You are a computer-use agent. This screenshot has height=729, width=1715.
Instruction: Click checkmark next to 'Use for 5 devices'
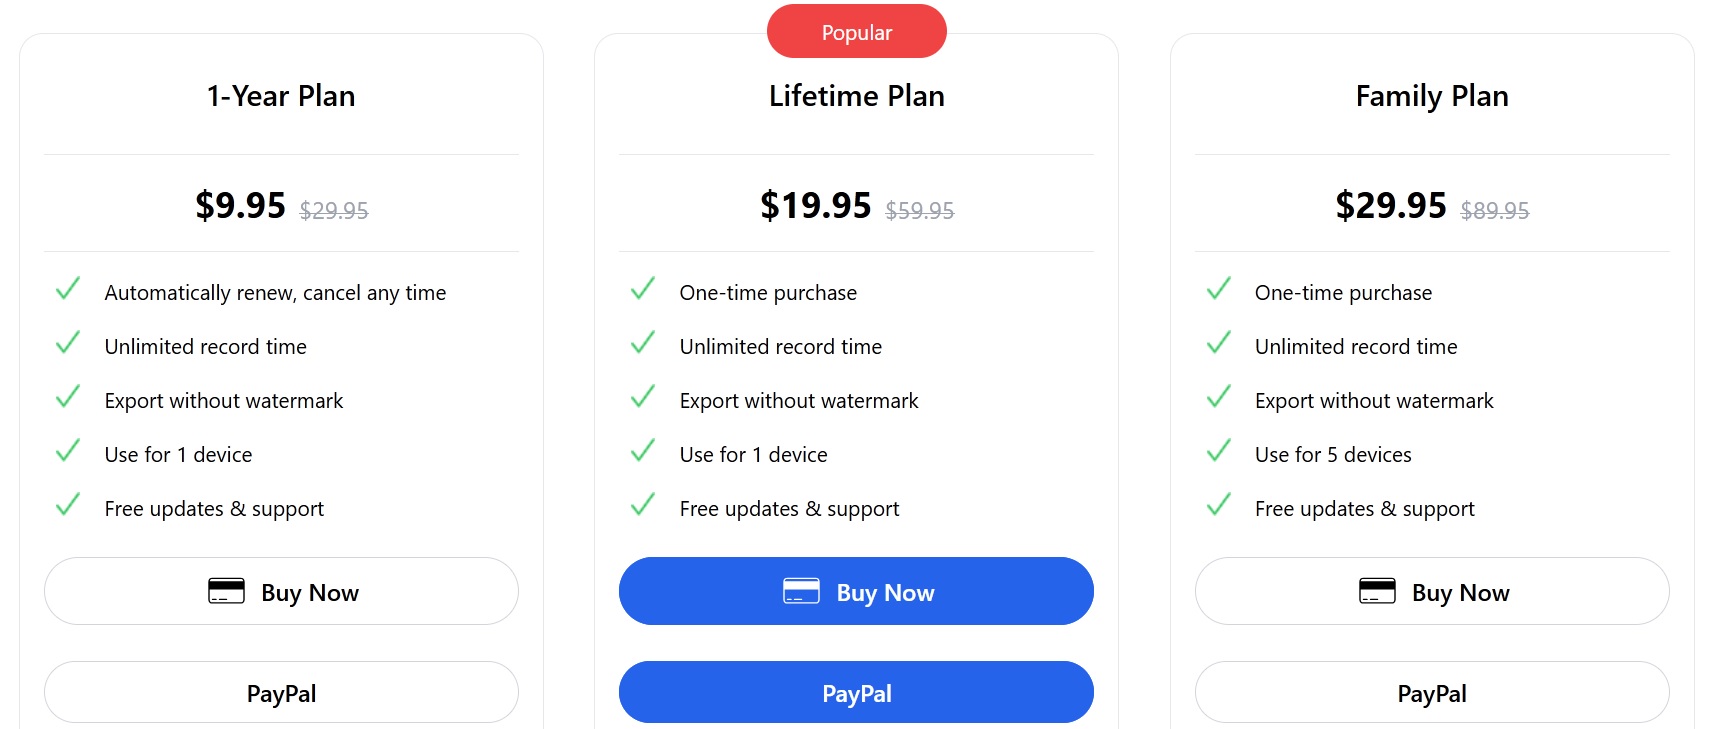(x=1219, y=452)
